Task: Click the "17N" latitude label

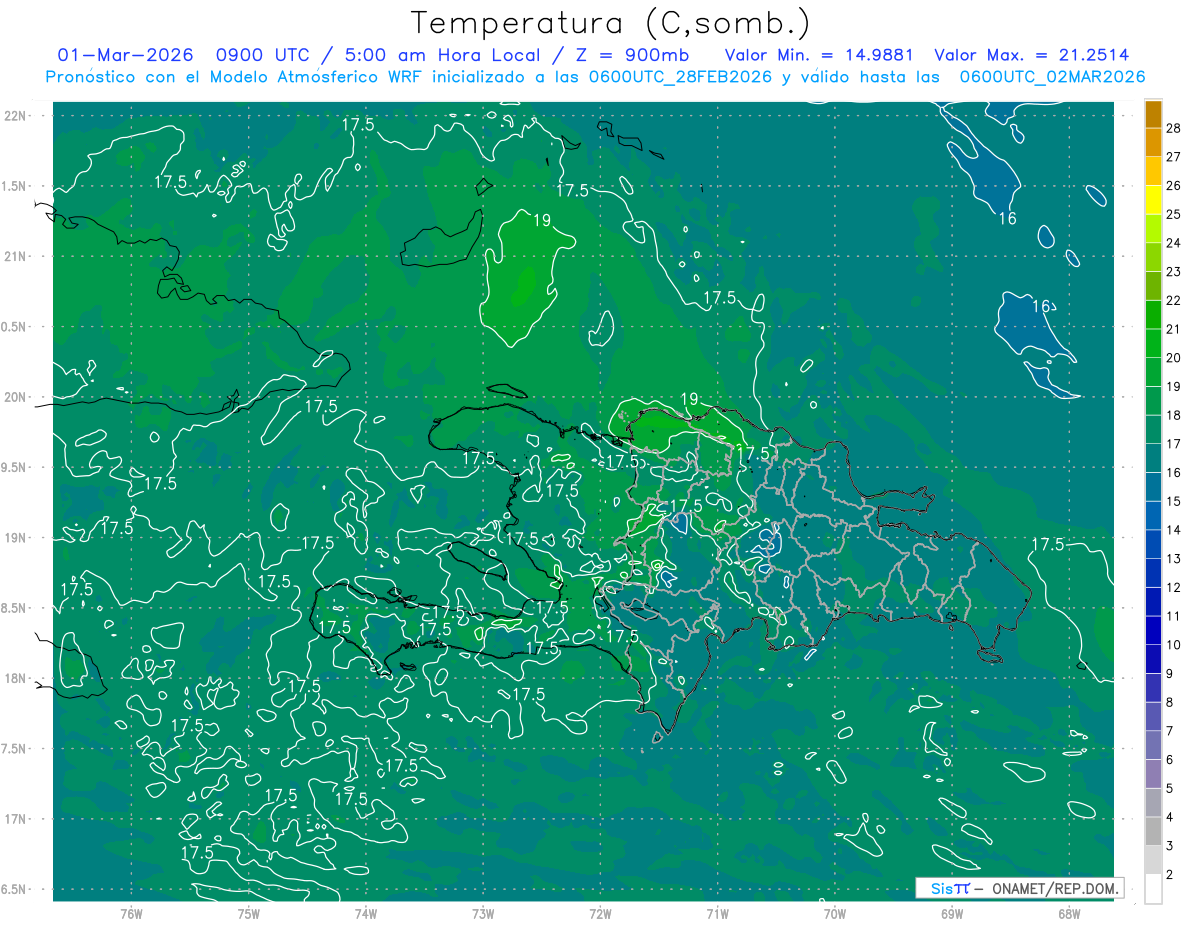Action: tap(16, 819)
